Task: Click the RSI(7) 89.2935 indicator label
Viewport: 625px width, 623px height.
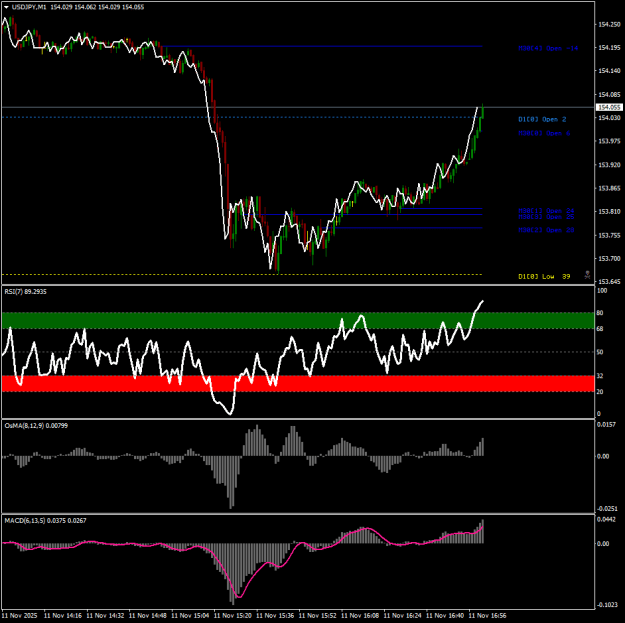Action: (x=26, y=292)
